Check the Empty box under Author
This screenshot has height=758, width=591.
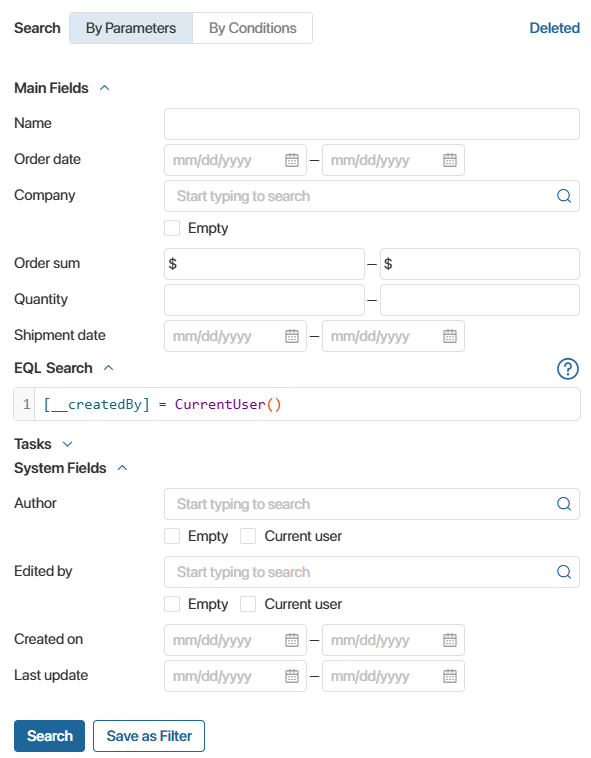(x=172, y=536)
